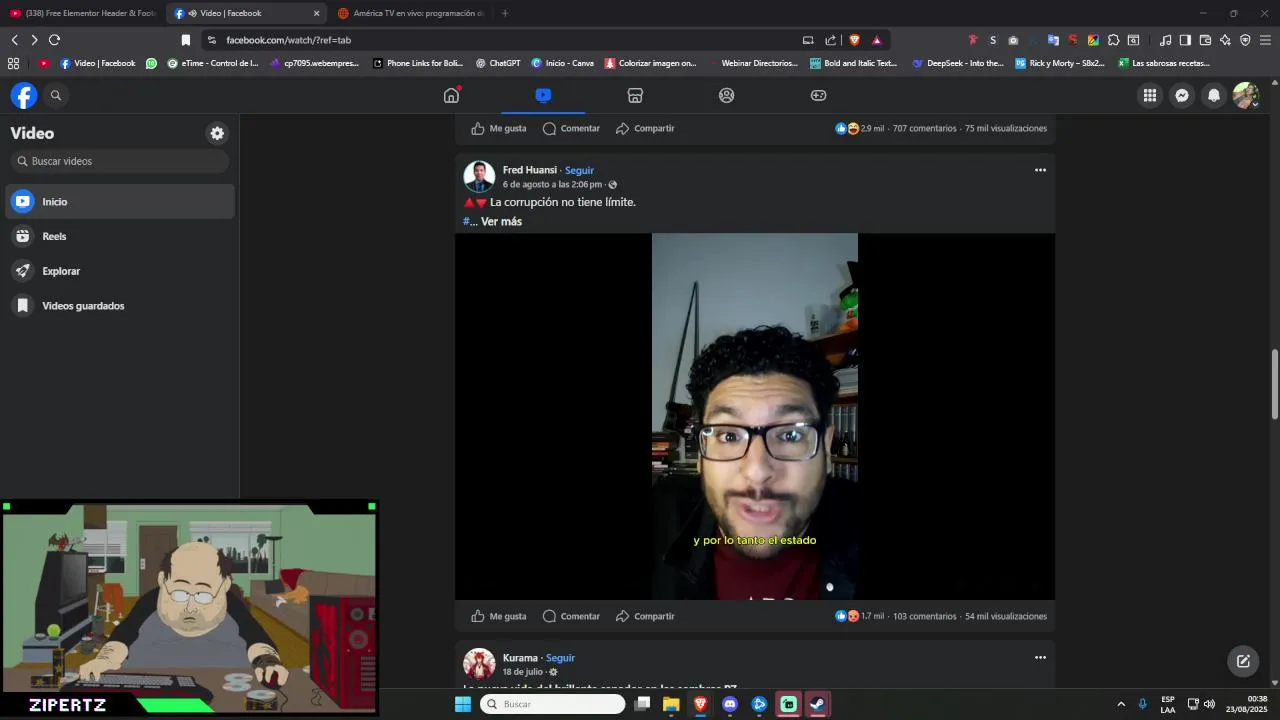Viewport: 1280px width, 720px height.
Task: Open the notifications bell
Action: 1214,95
